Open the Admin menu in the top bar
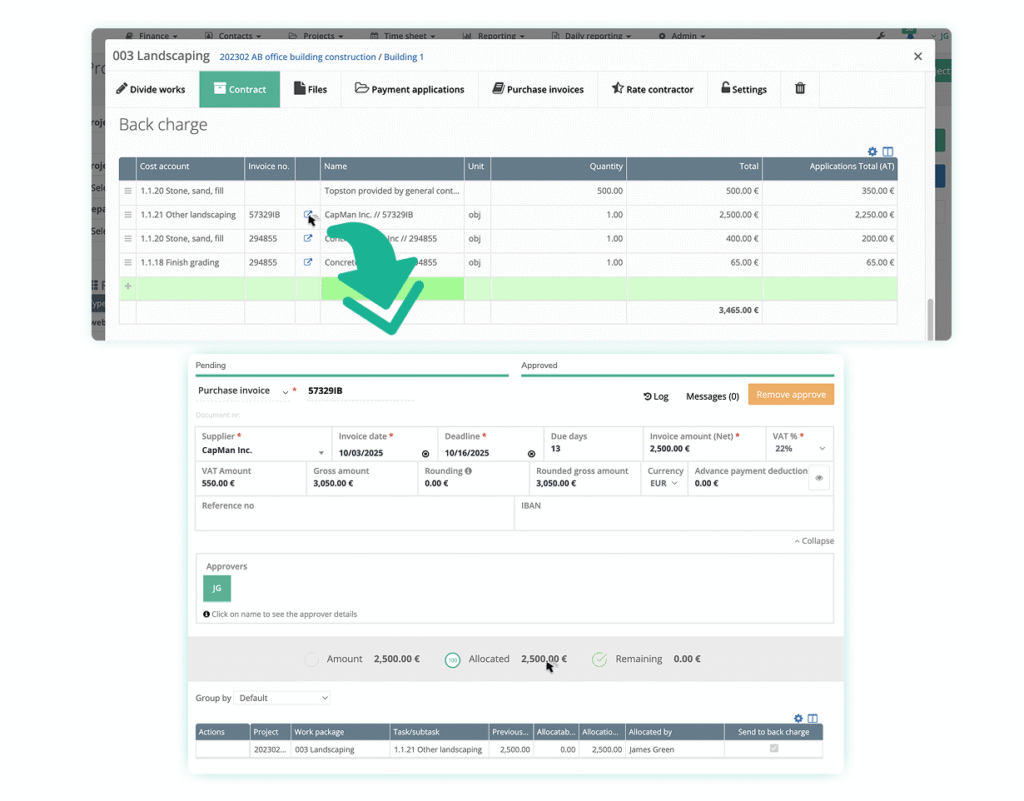Screen dimensions: 1024x801 click(682, 35)
